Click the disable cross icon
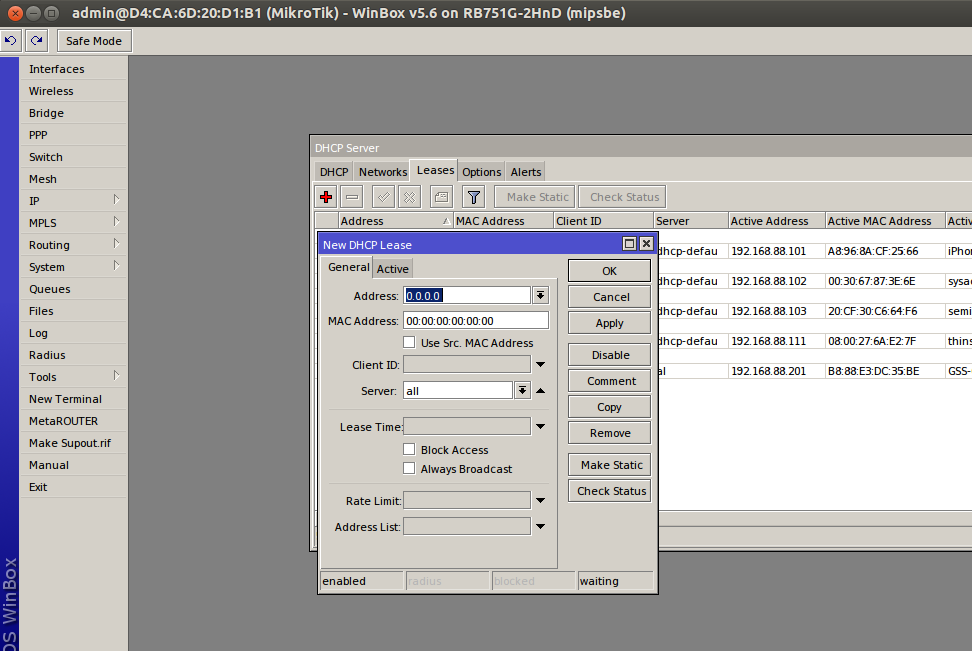The width and height of the screenshot is (972, 651). pos(410,197)
